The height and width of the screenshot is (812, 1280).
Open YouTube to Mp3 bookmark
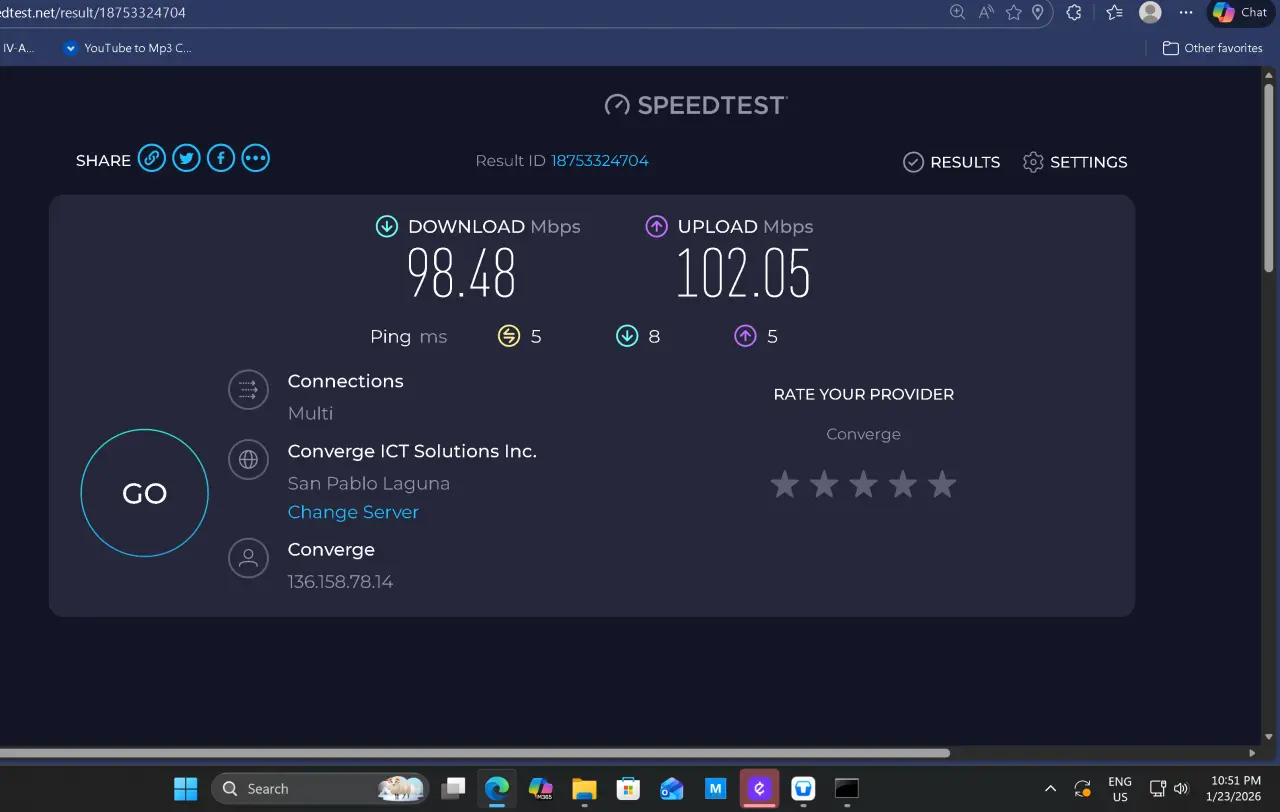pos(127,48)
